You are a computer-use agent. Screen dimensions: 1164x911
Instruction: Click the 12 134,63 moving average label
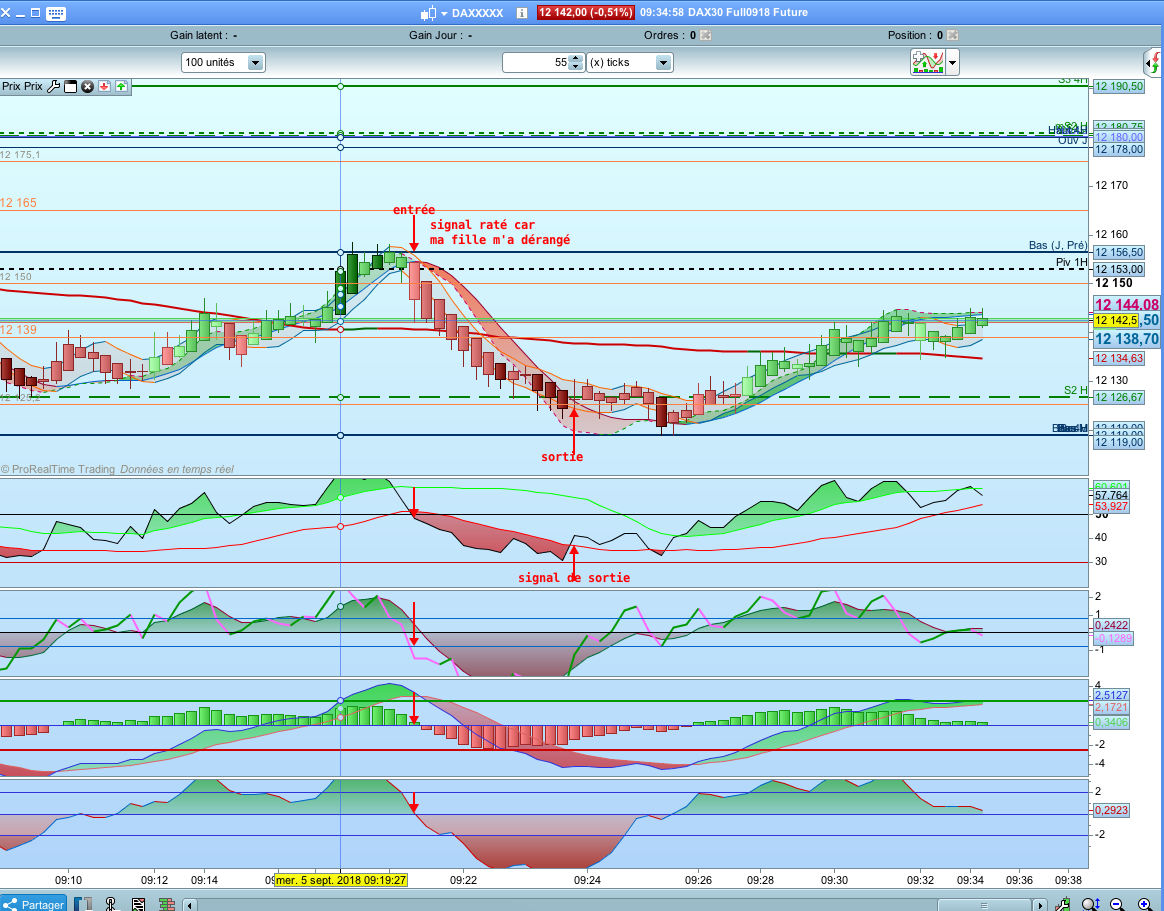[1119, 359]
